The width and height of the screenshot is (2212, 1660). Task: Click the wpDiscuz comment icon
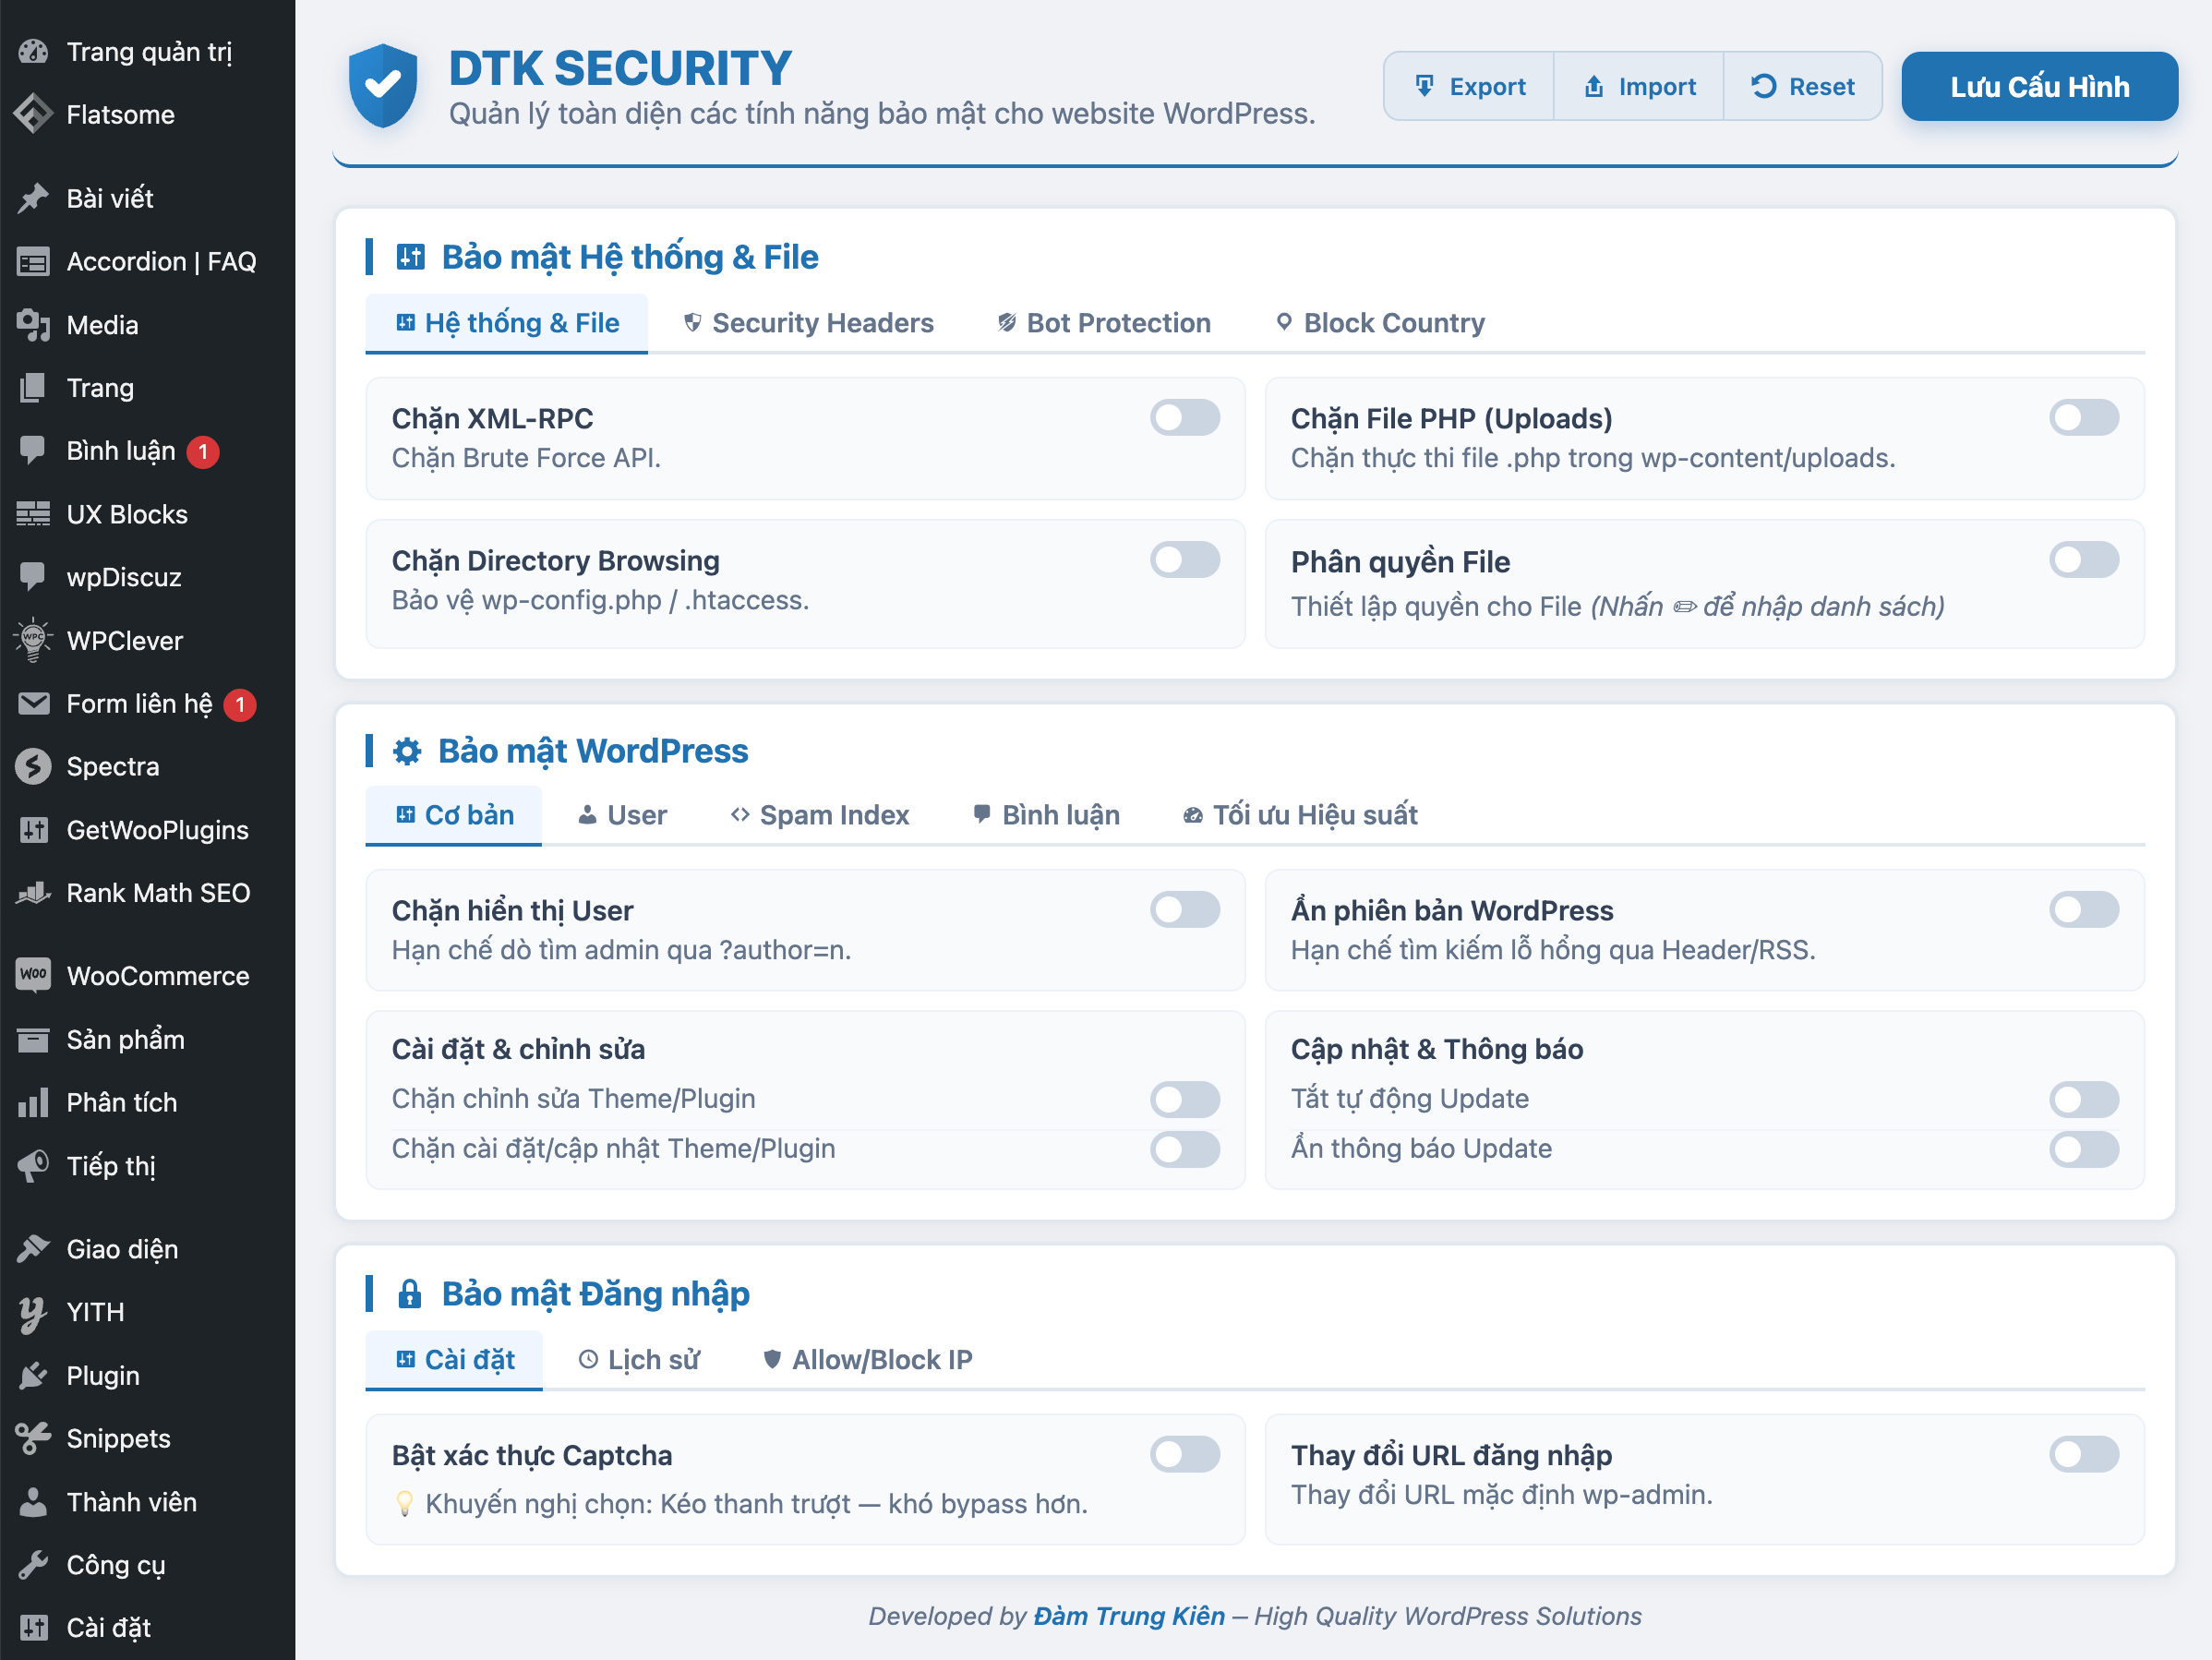(x=33, y=576)
